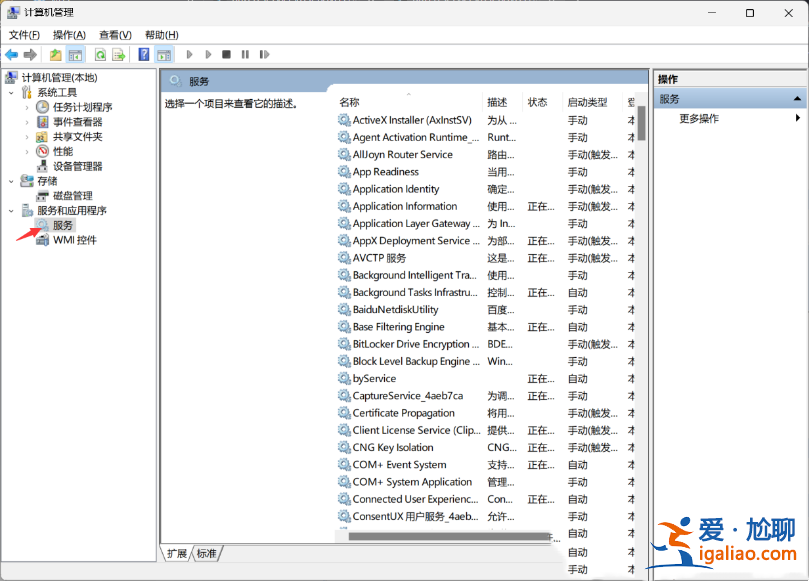Click the back navigation arrow in toolbar

[12, 54]
